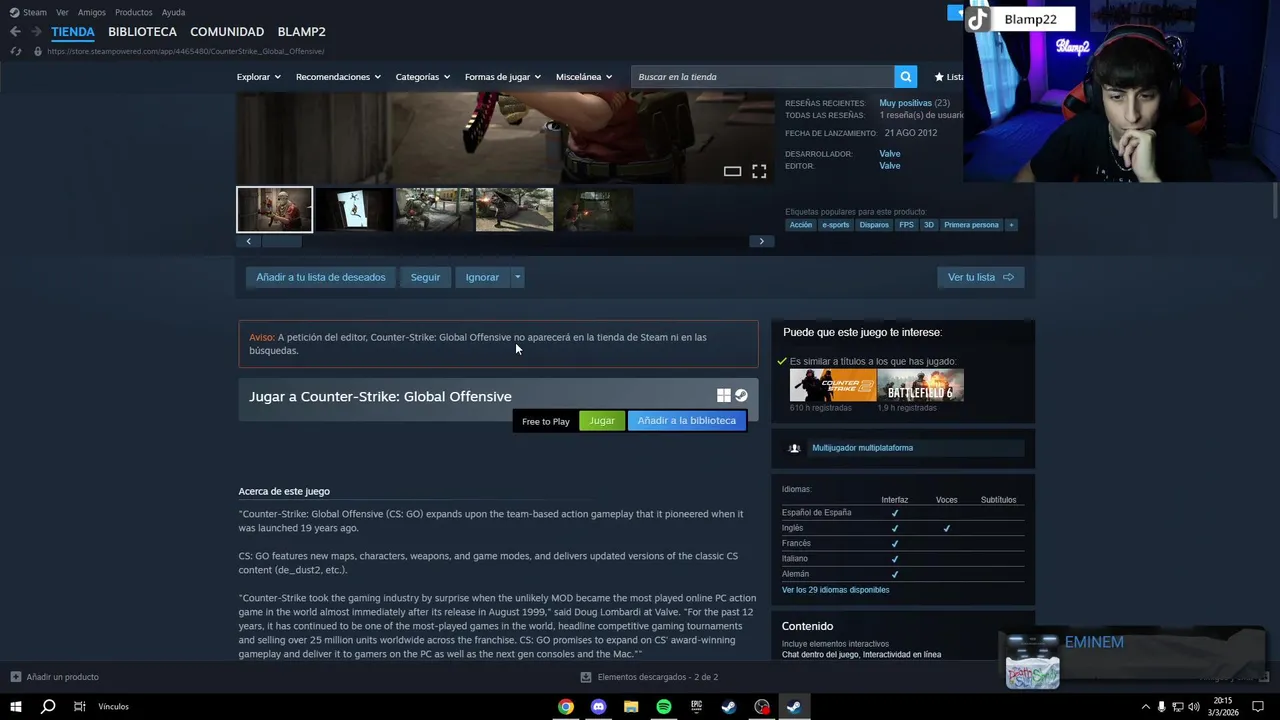Expand the Miscelánea dropdown
Viewport: 1280px width, 720px height.
point(584,77)
